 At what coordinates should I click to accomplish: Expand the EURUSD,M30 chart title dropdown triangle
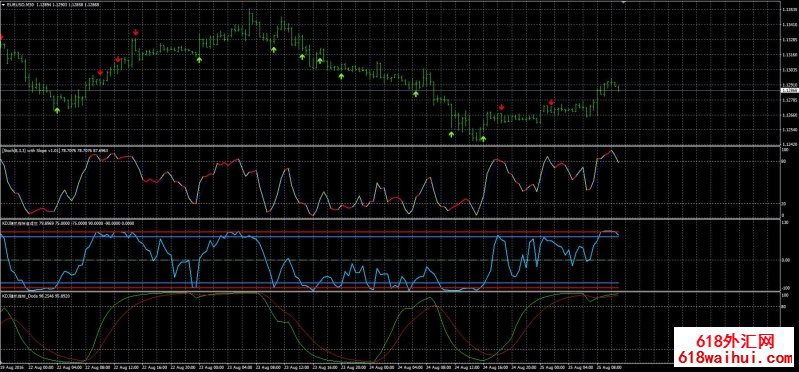tap(3, 4)
